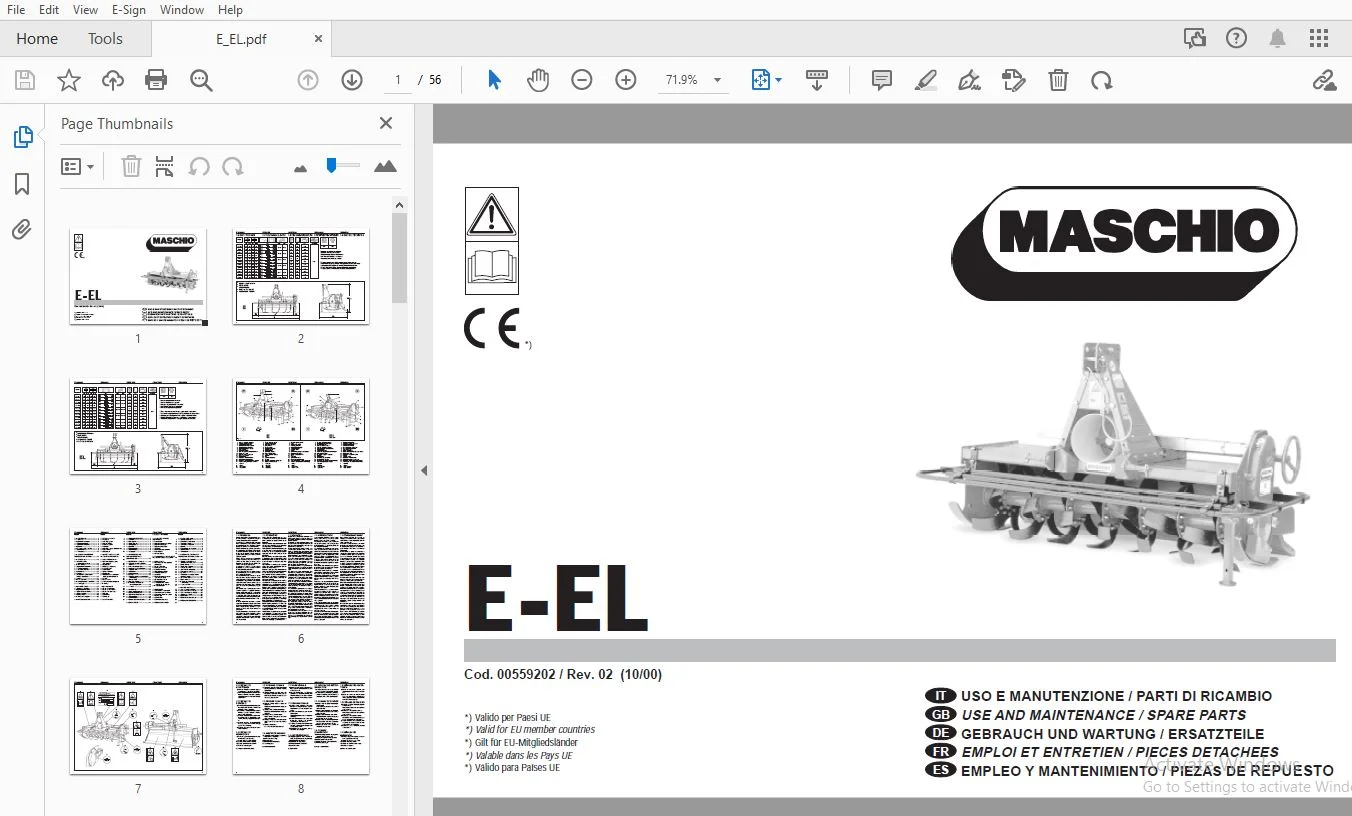Click the thumbnails panel scrollbar handle

click(399, 258)
